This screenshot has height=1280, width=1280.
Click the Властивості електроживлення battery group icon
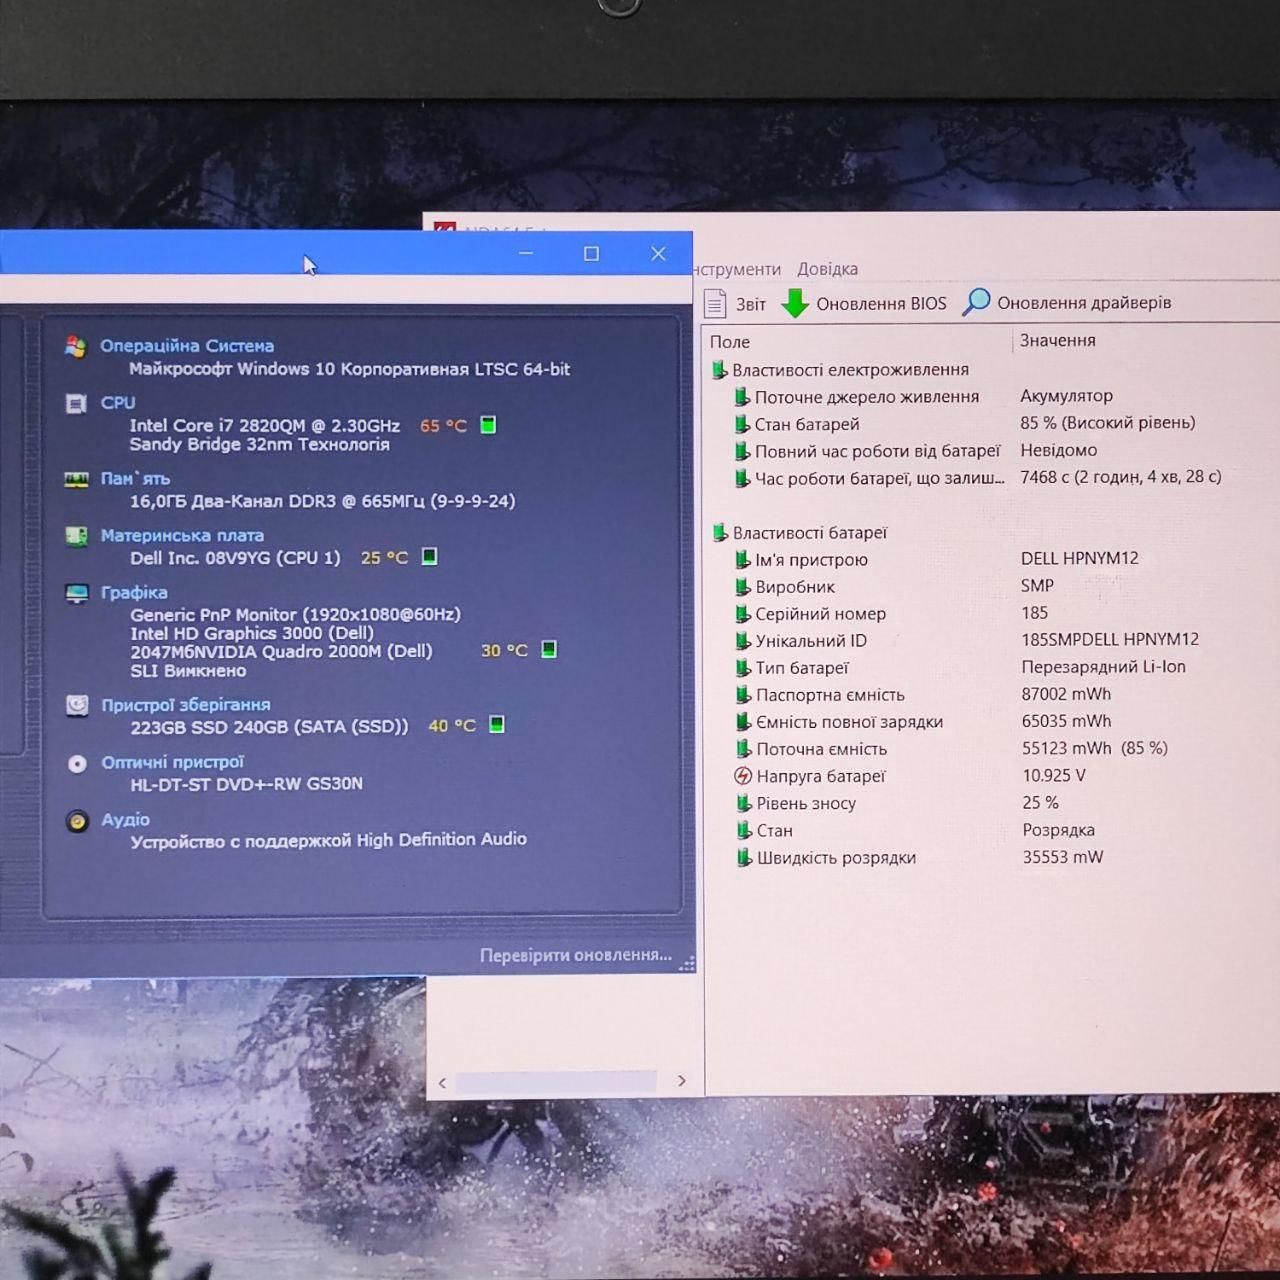click(x=719, y=370)
